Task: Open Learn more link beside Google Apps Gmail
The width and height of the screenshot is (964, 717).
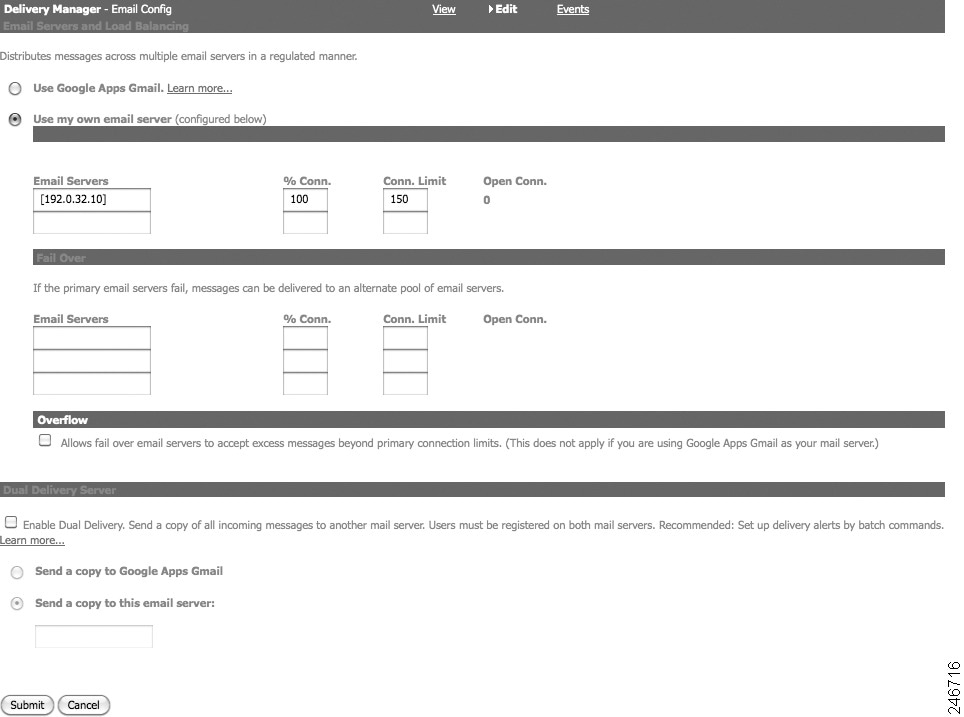Action: [x=199, y=88]
